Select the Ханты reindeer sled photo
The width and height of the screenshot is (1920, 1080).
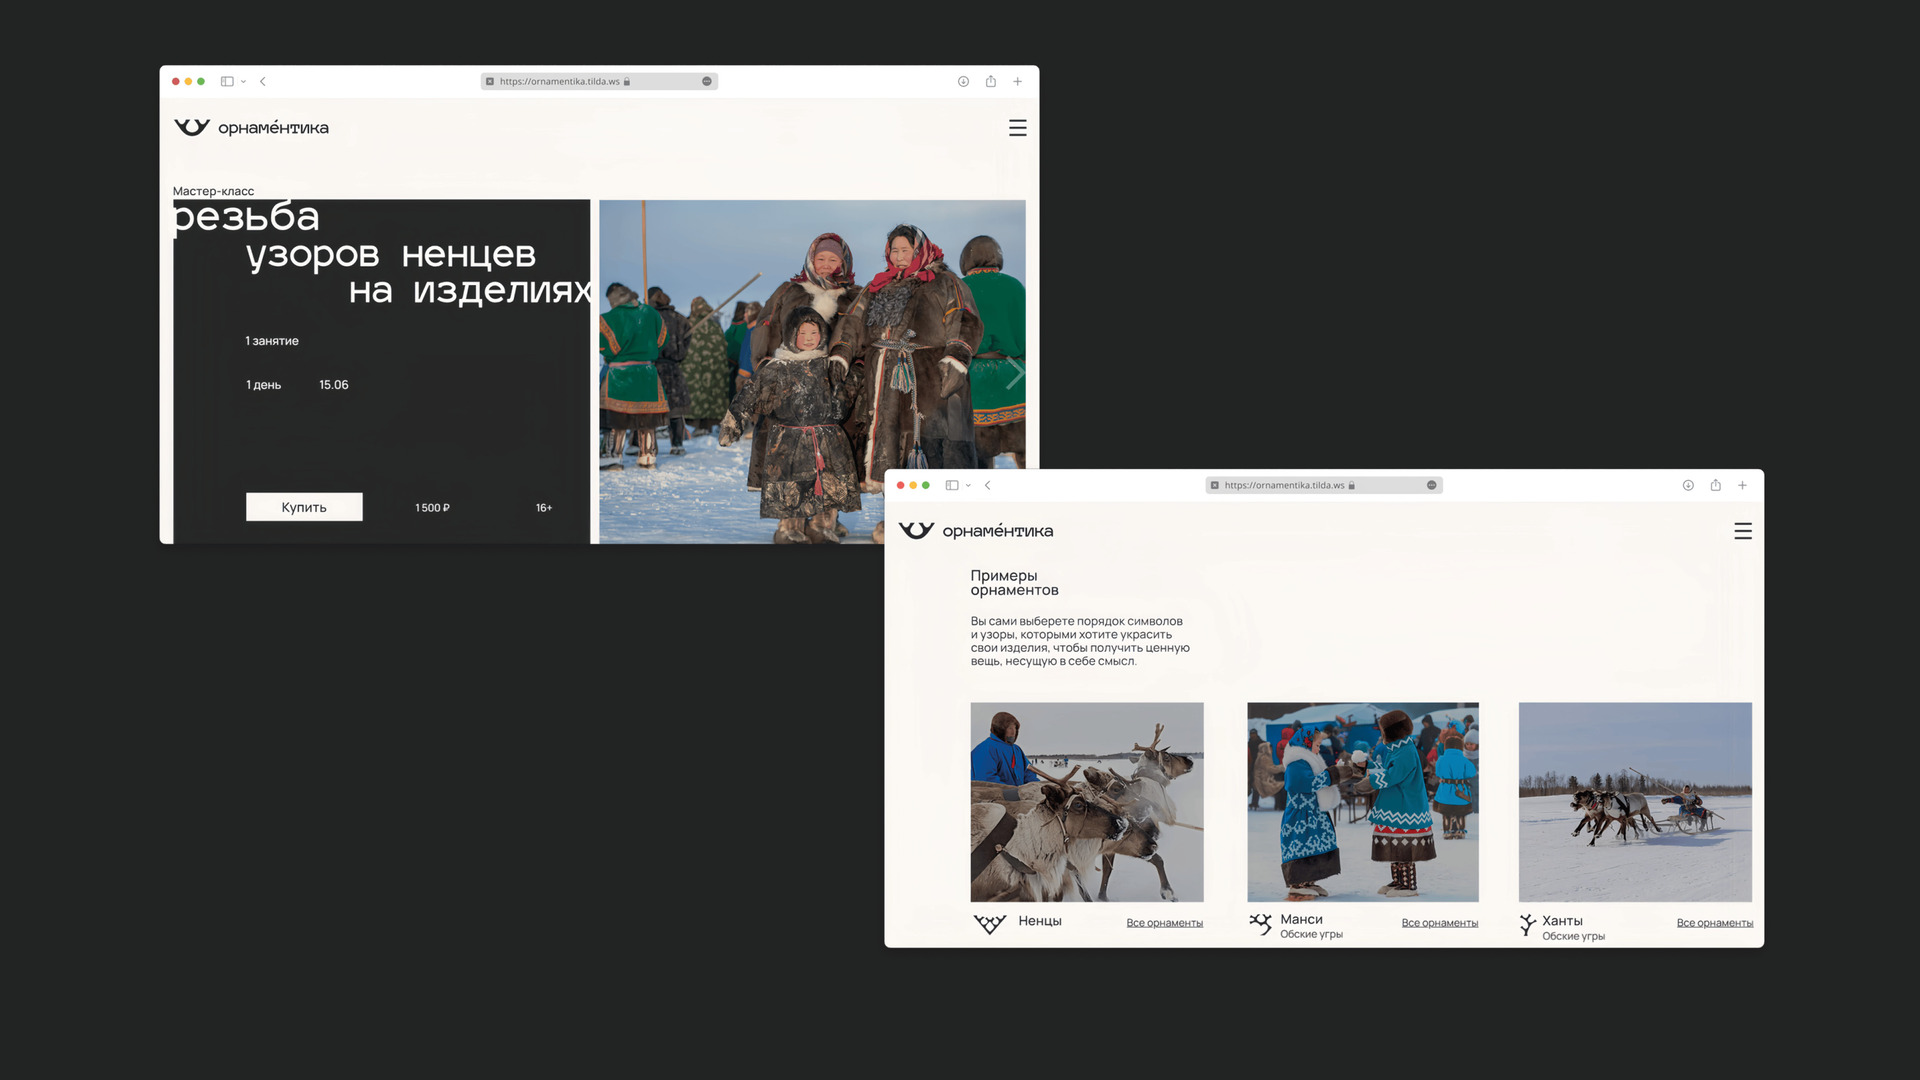pyautogui.click(x=1634, y=801)
